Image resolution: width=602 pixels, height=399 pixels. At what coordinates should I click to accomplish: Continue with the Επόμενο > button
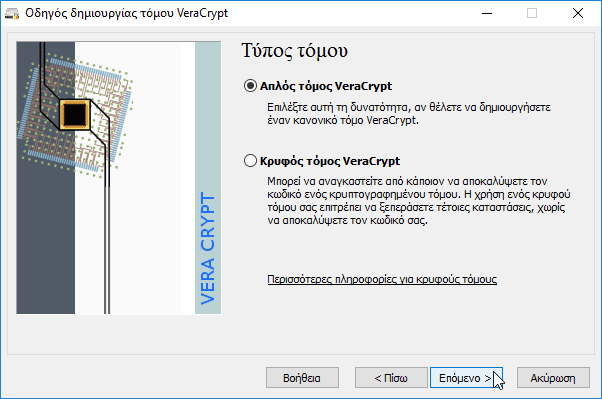click(466, 378)
